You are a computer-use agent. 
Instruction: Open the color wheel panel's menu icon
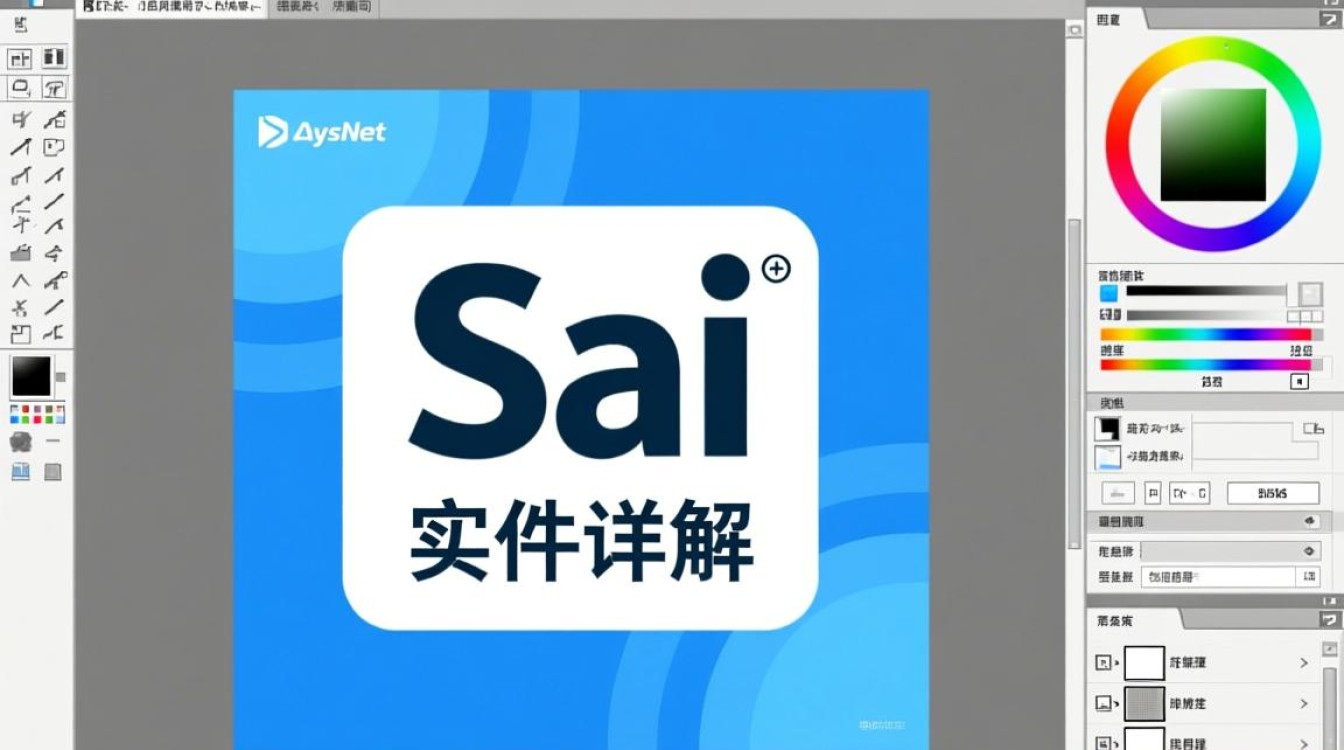[x=1329, y=19]
